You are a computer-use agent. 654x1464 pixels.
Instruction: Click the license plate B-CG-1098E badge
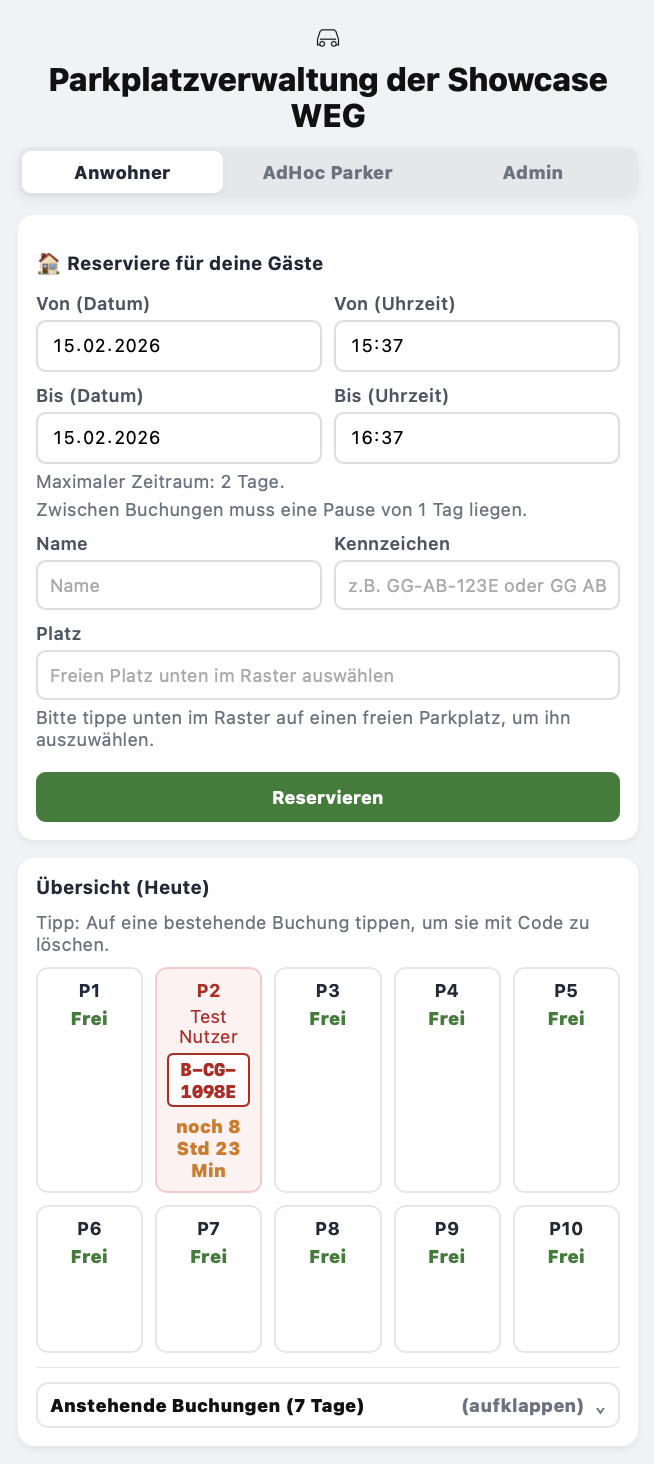(x=208, y=1080)
